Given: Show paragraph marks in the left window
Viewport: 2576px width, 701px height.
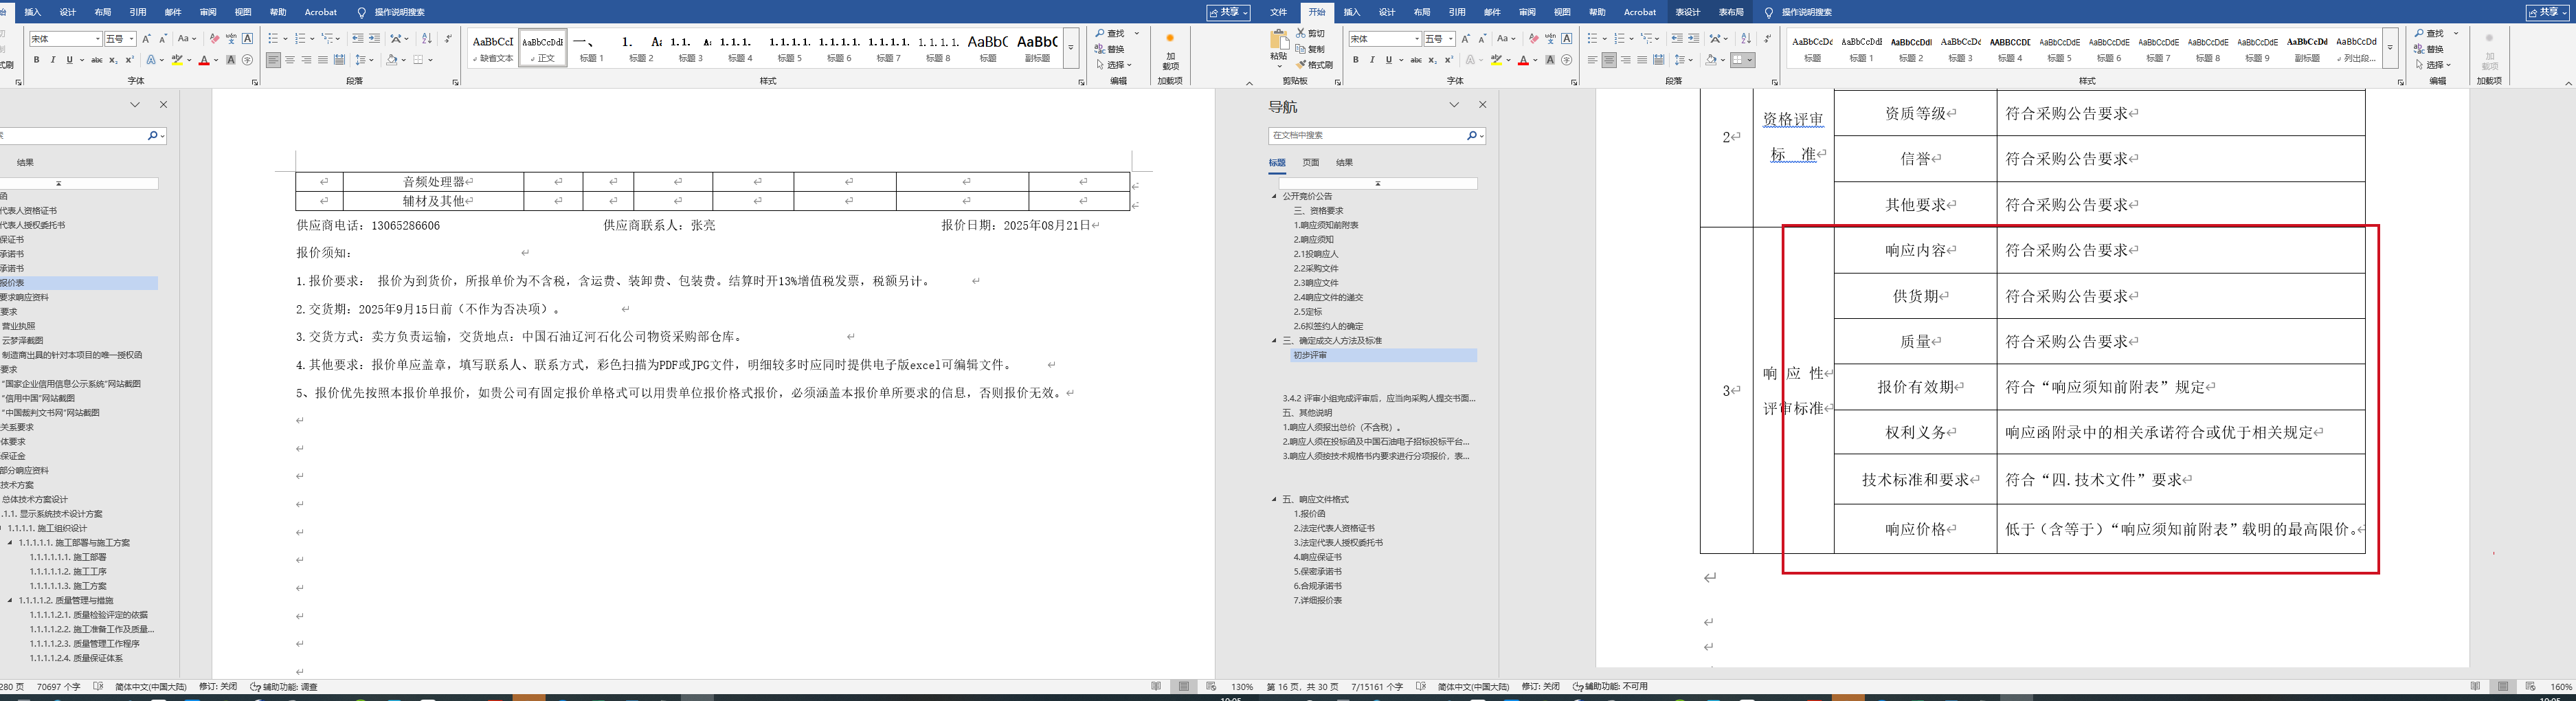Looking at the screenshot, I should click(x=448, y=39).
